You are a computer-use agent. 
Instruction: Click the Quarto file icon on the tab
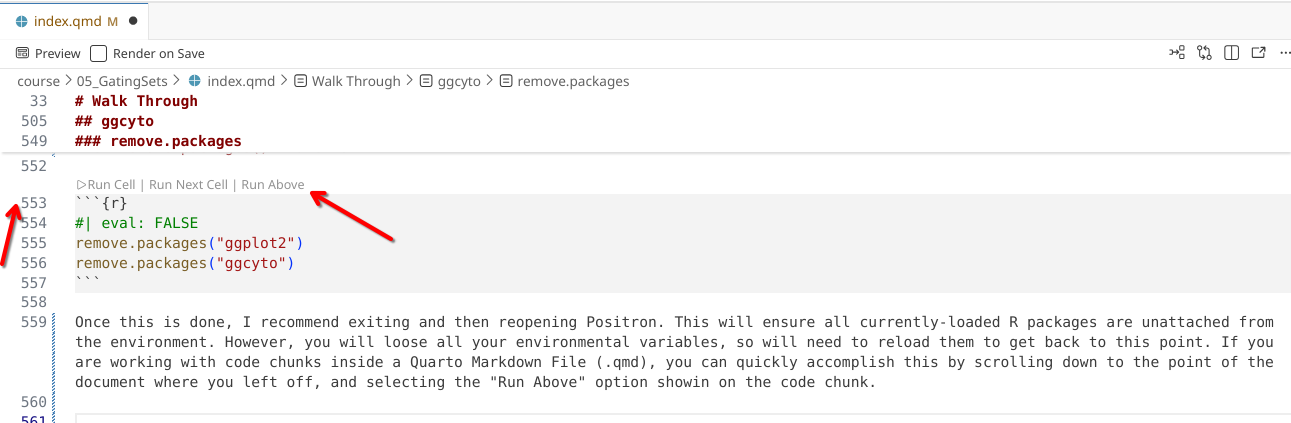pyautogui.click(x=22, y=21)
